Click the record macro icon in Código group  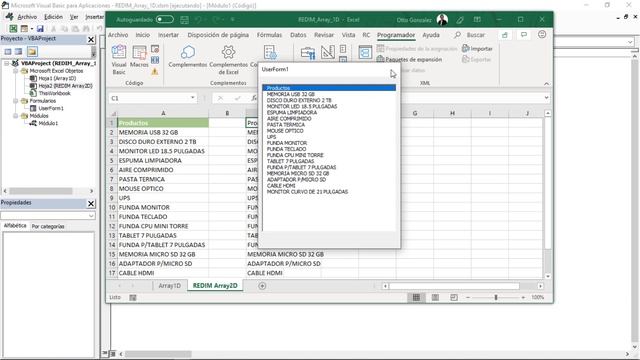(x=155, y=49)
